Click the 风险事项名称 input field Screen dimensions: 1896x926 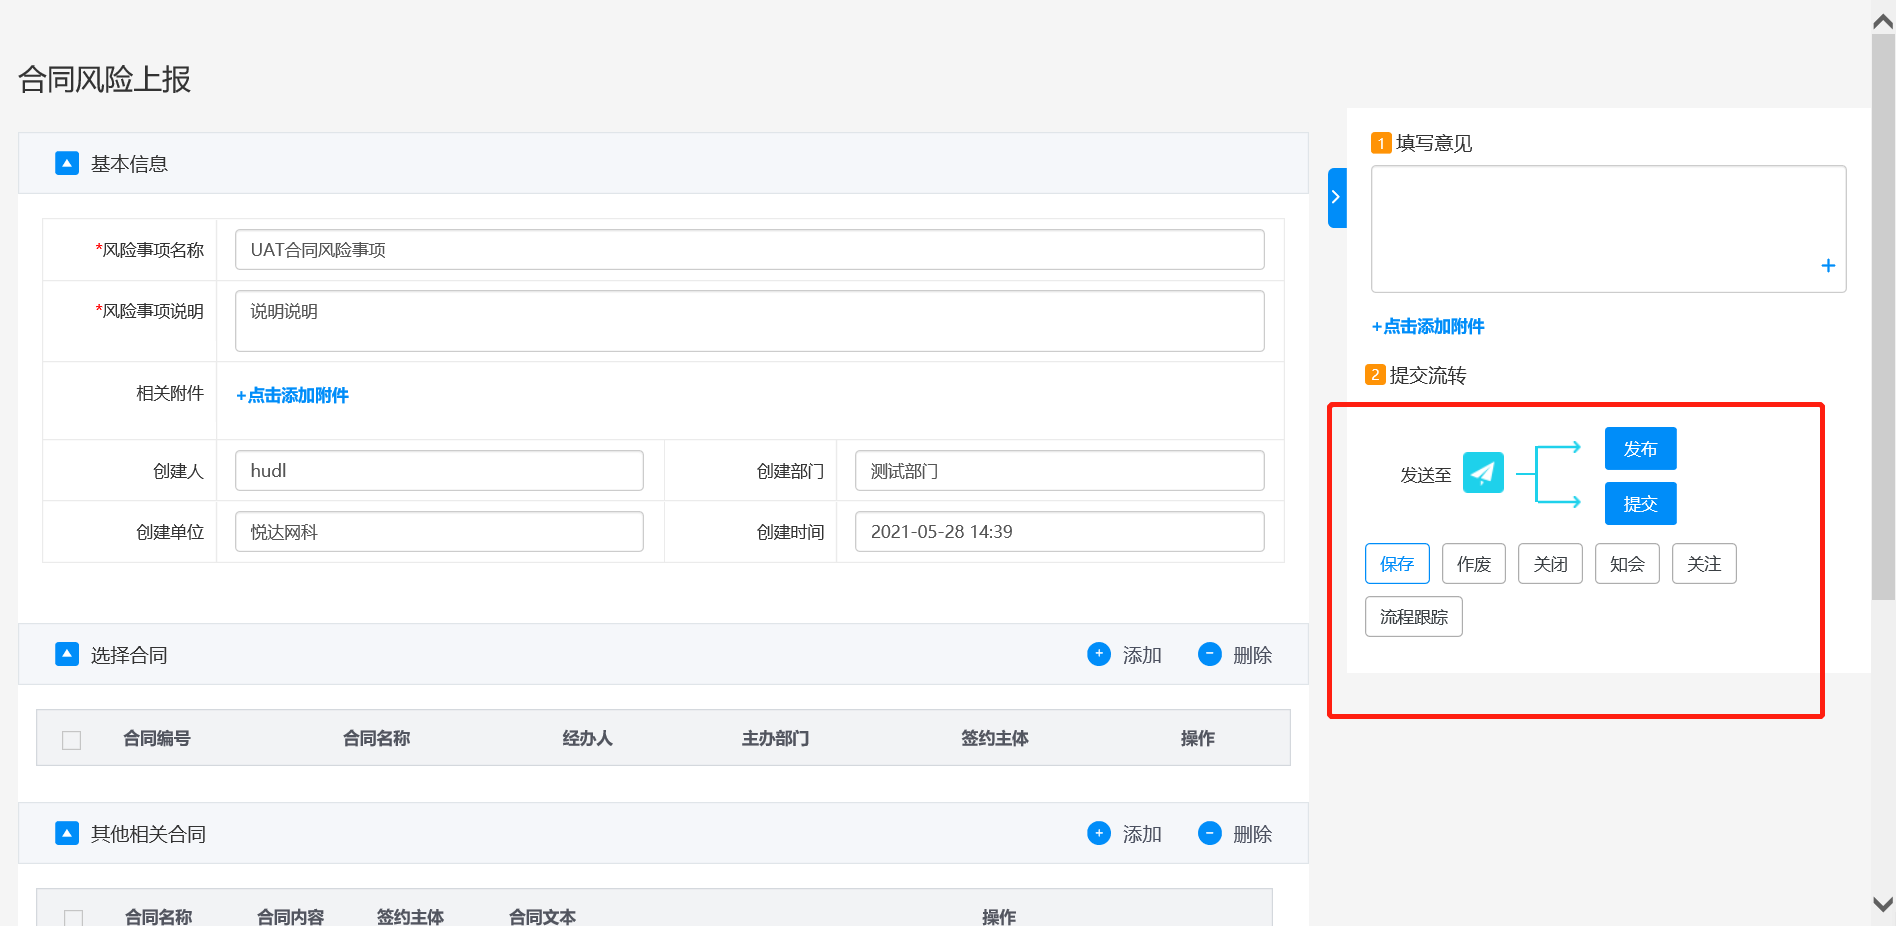click(749, 250)
